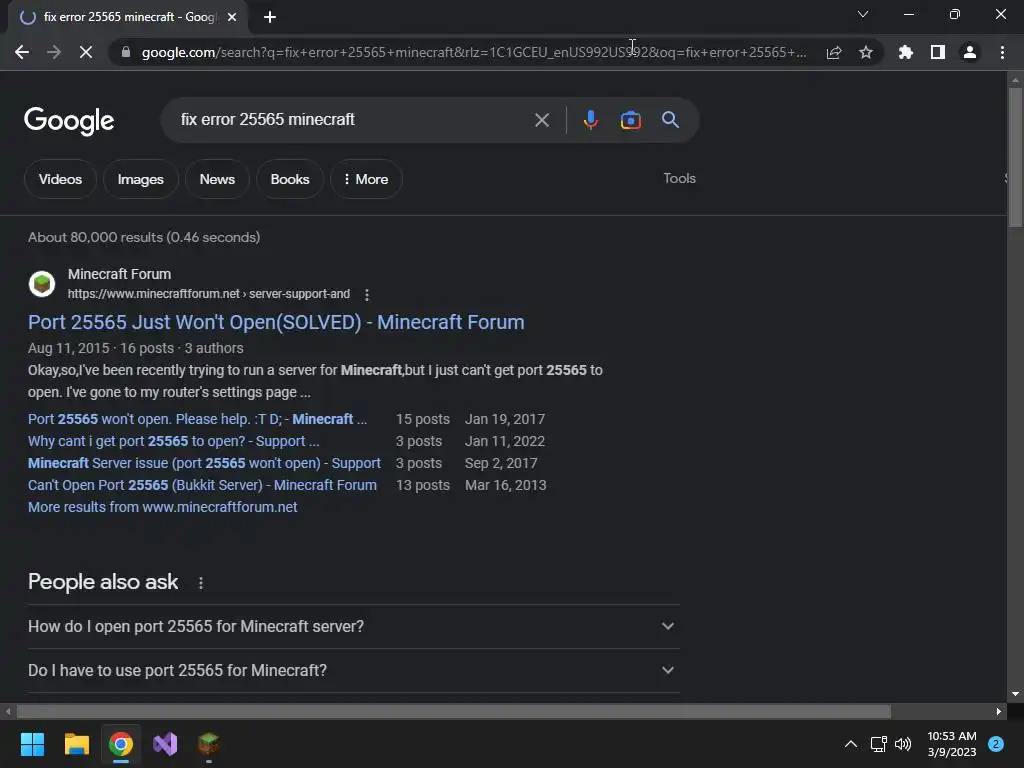The height and width of the screenshot is (768, 1024).
Task: Click 'More results from www.minecraftforum.net'
Action: tap(163, 507)
